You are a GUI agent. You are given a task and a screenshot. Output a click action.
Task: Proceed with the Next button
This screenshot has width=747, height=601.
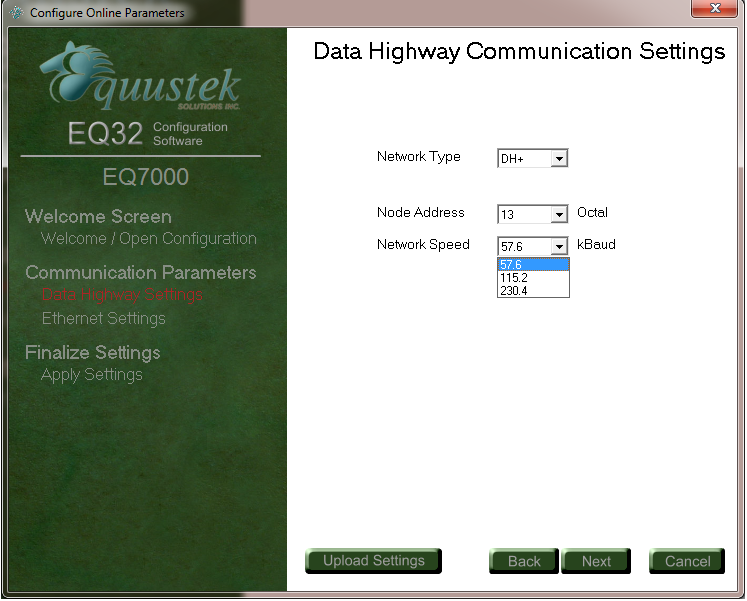tap(596, 561)
